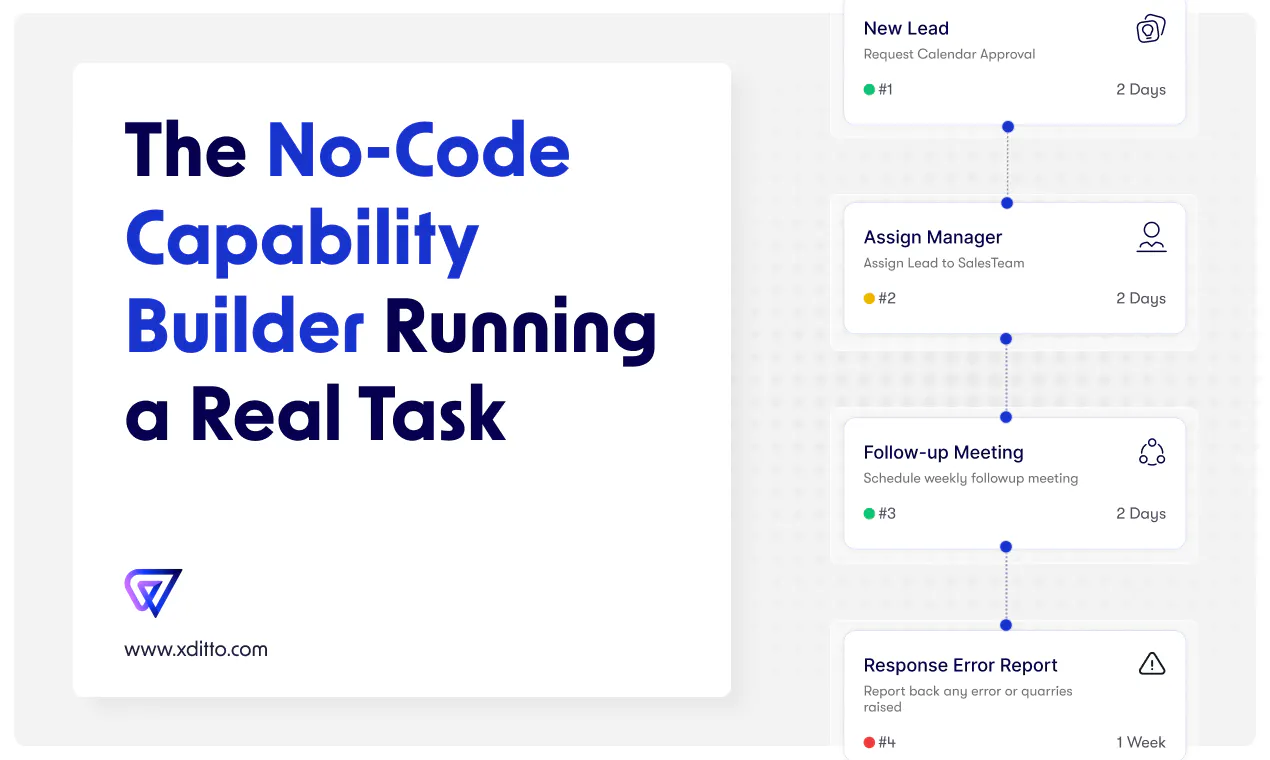Click the connector node above Follow-up Meeting card
1270x760 pixels.
[1006, 417]
